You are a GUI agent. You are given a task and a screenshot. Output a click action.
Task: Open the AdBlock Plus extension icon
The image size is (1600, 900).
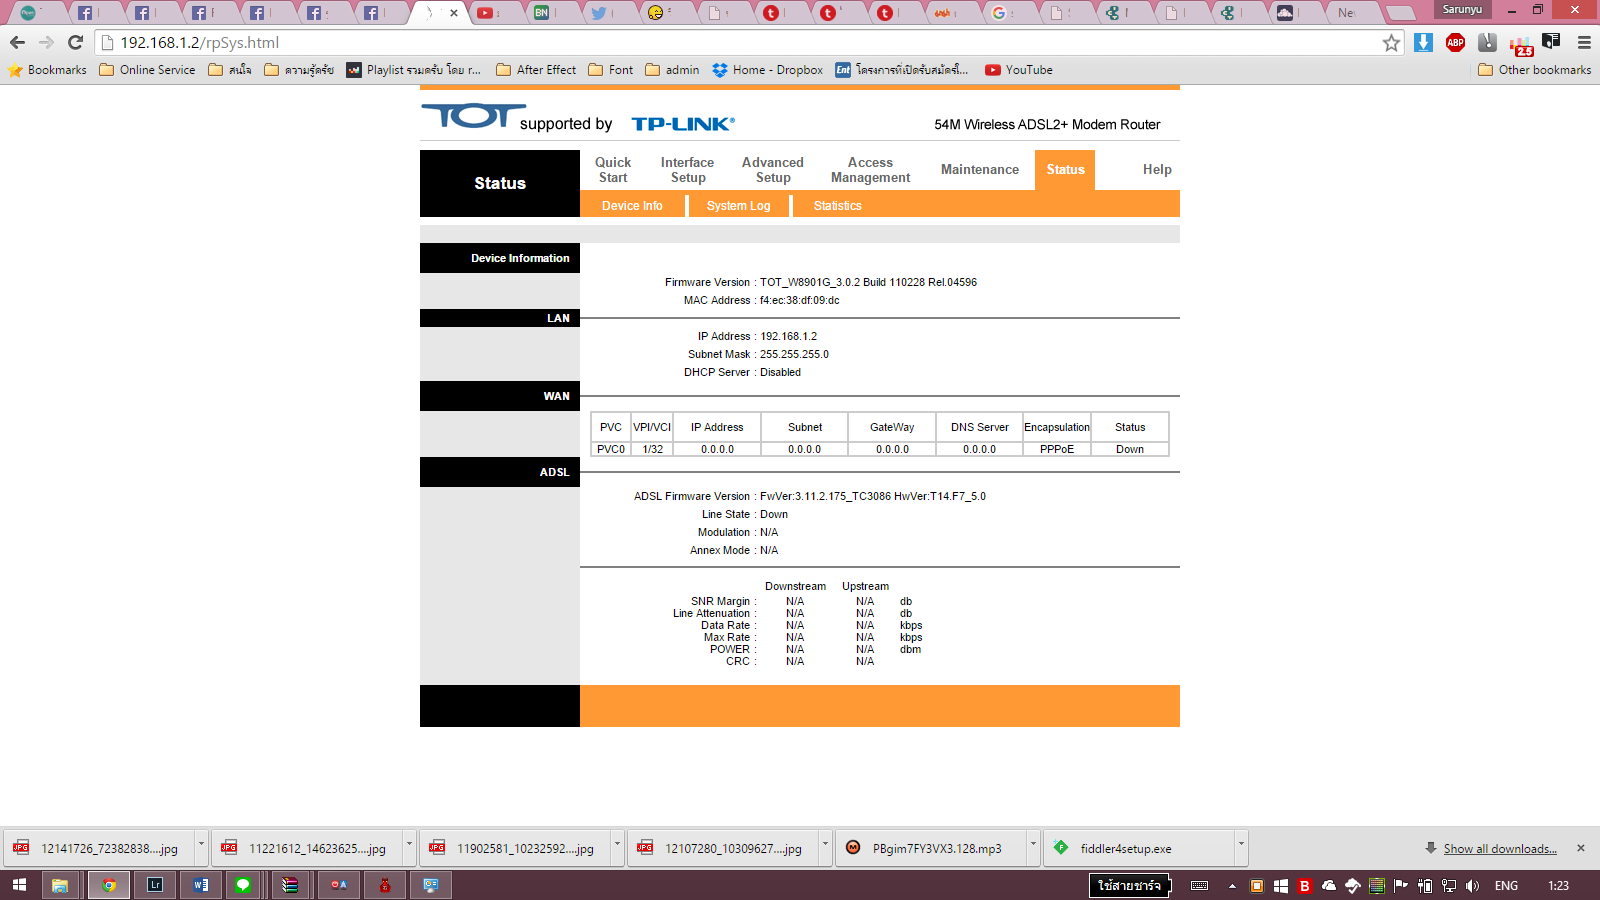[x=1455, y=42]
